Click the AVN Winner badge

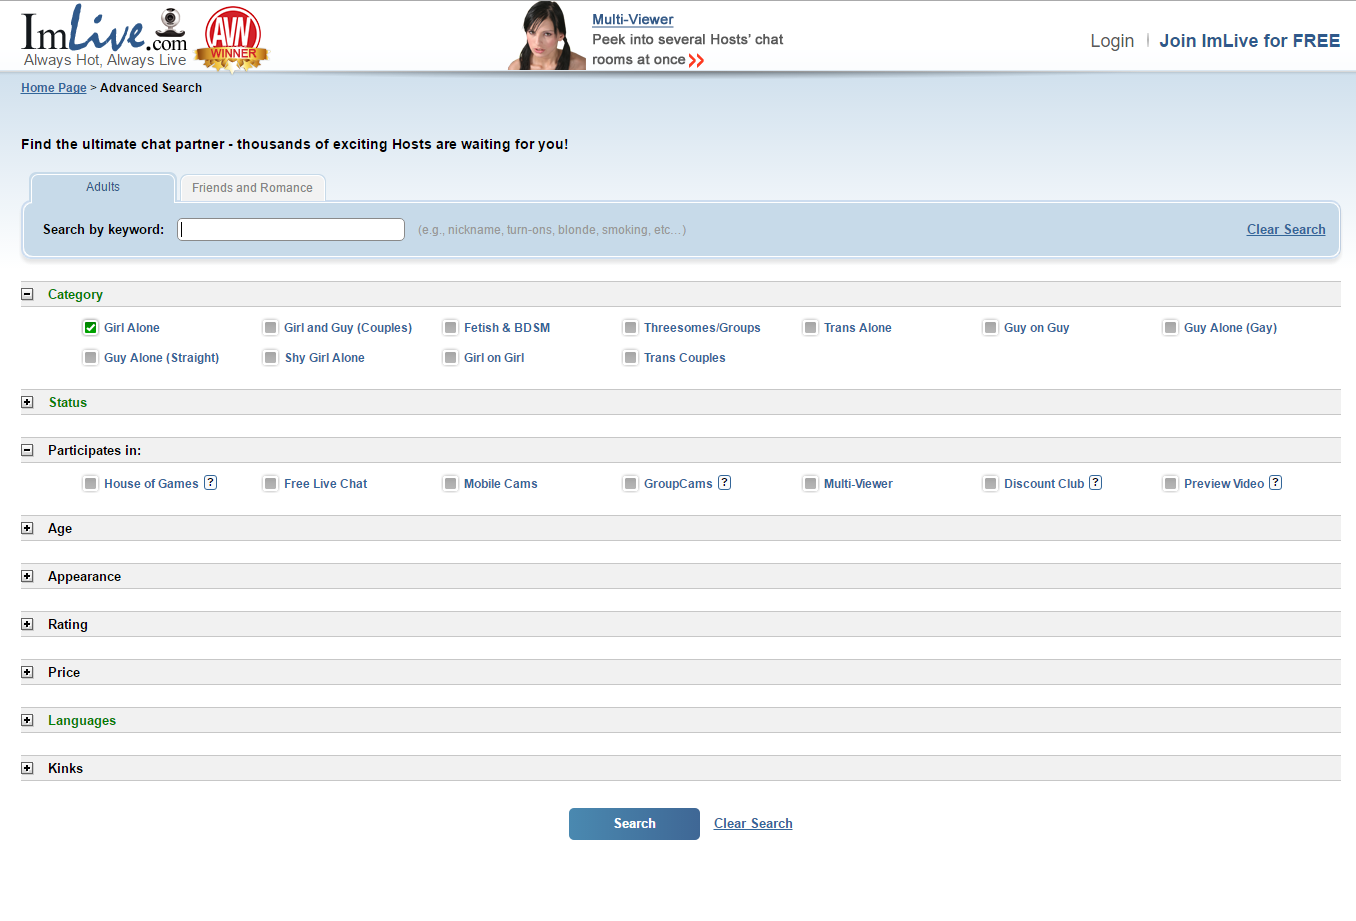point(233,38)
